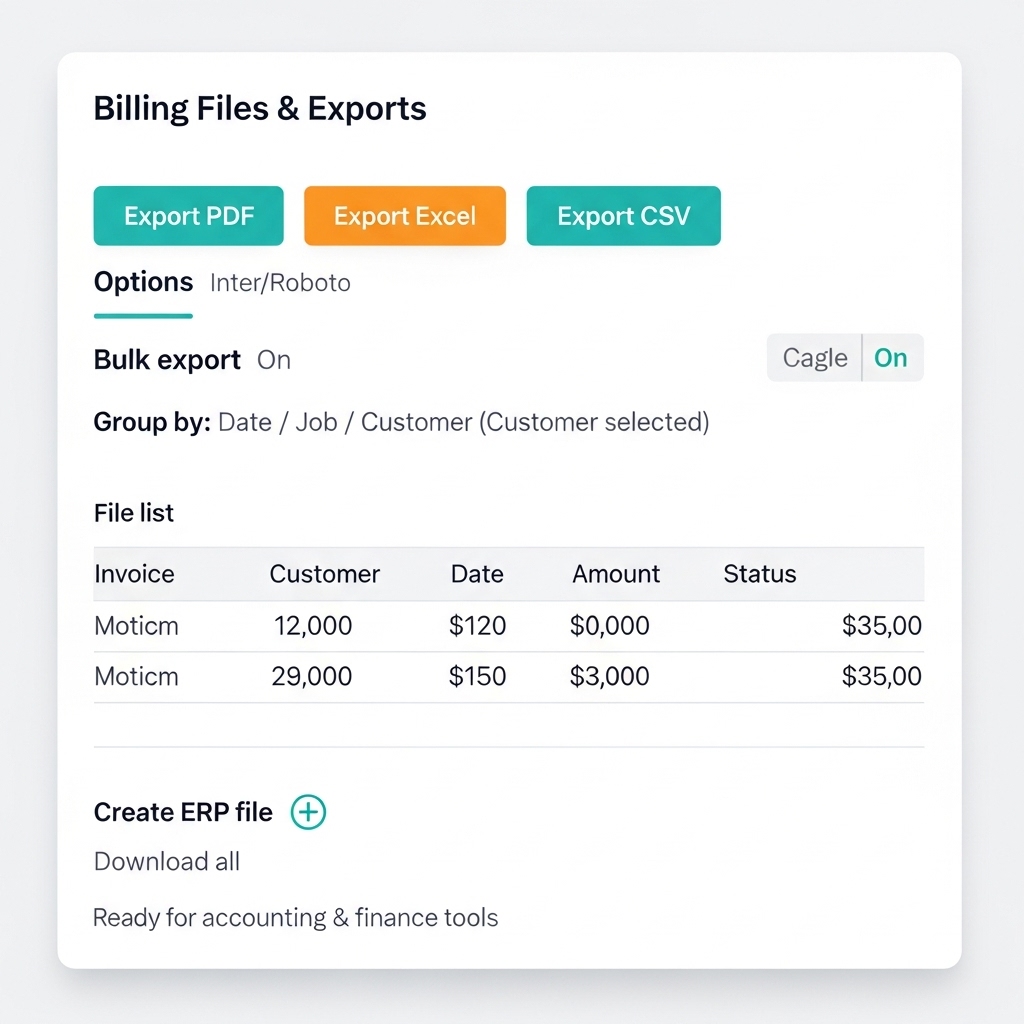Screen dimensions: 1024x1024
Task: Select the Inter/Roboto tab label
Action: (280, 283)
